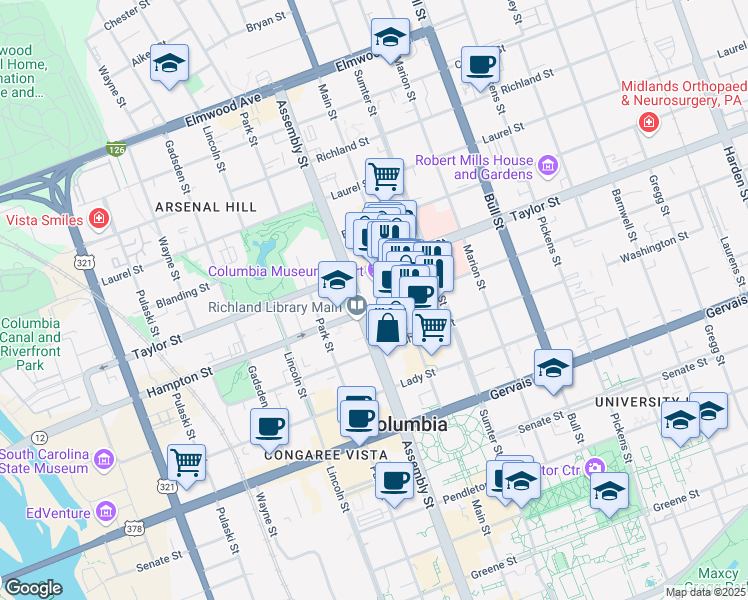Click the Robert Mills House museum pin
The image size is (748, 600).
[548, 166]
